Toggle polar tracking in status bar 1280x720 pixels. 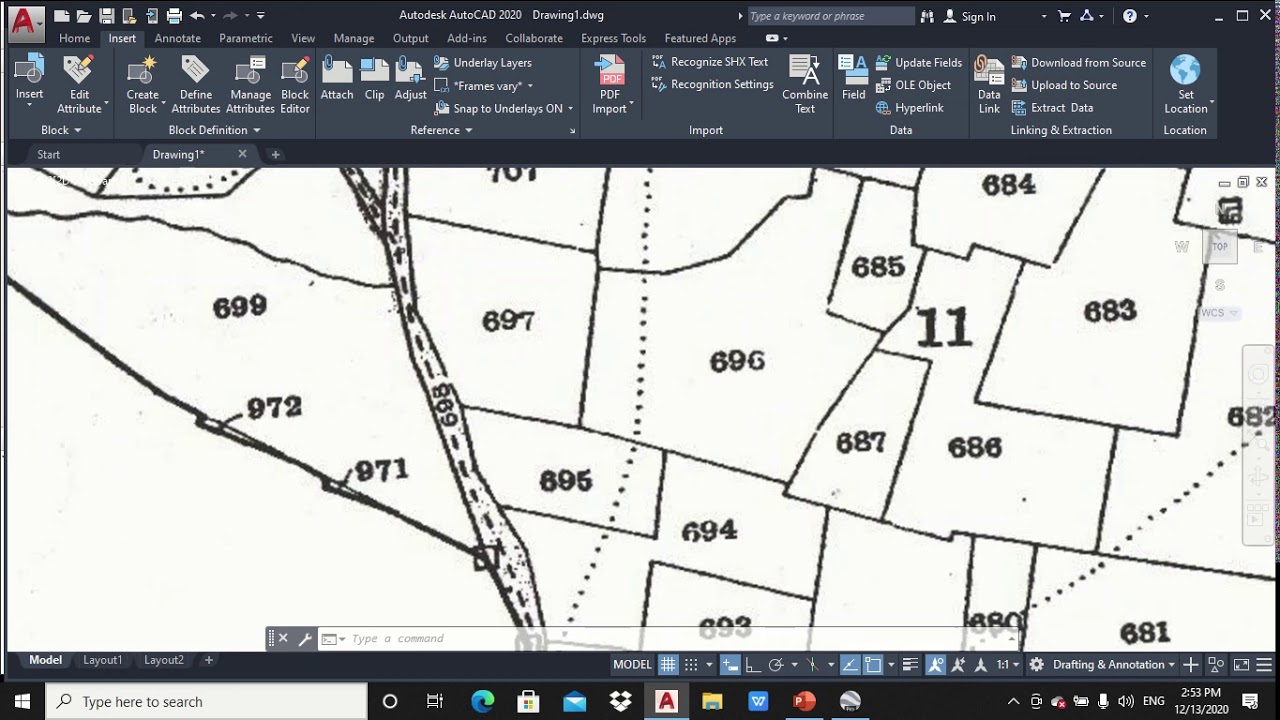(x=775, y=665)
